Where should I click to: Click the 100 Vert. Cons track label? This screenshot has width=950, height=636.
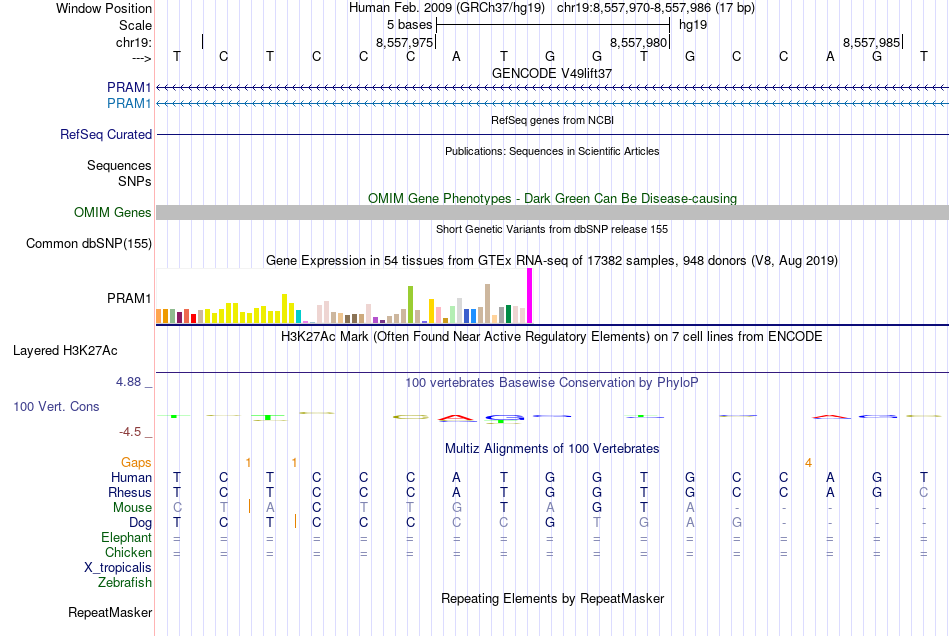(x=56, y=406)
